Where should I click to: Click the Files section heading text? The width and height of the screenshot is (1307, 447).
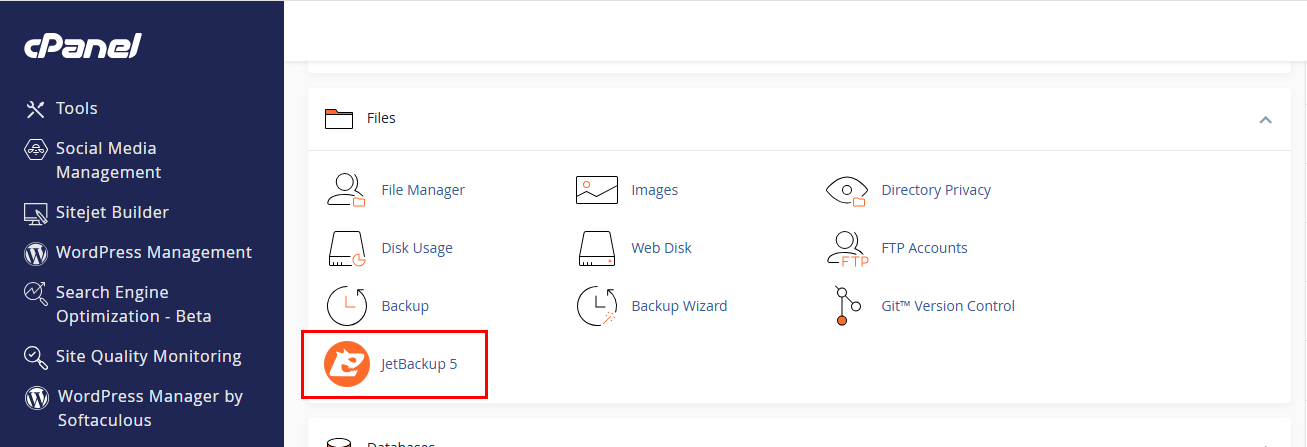381,118
